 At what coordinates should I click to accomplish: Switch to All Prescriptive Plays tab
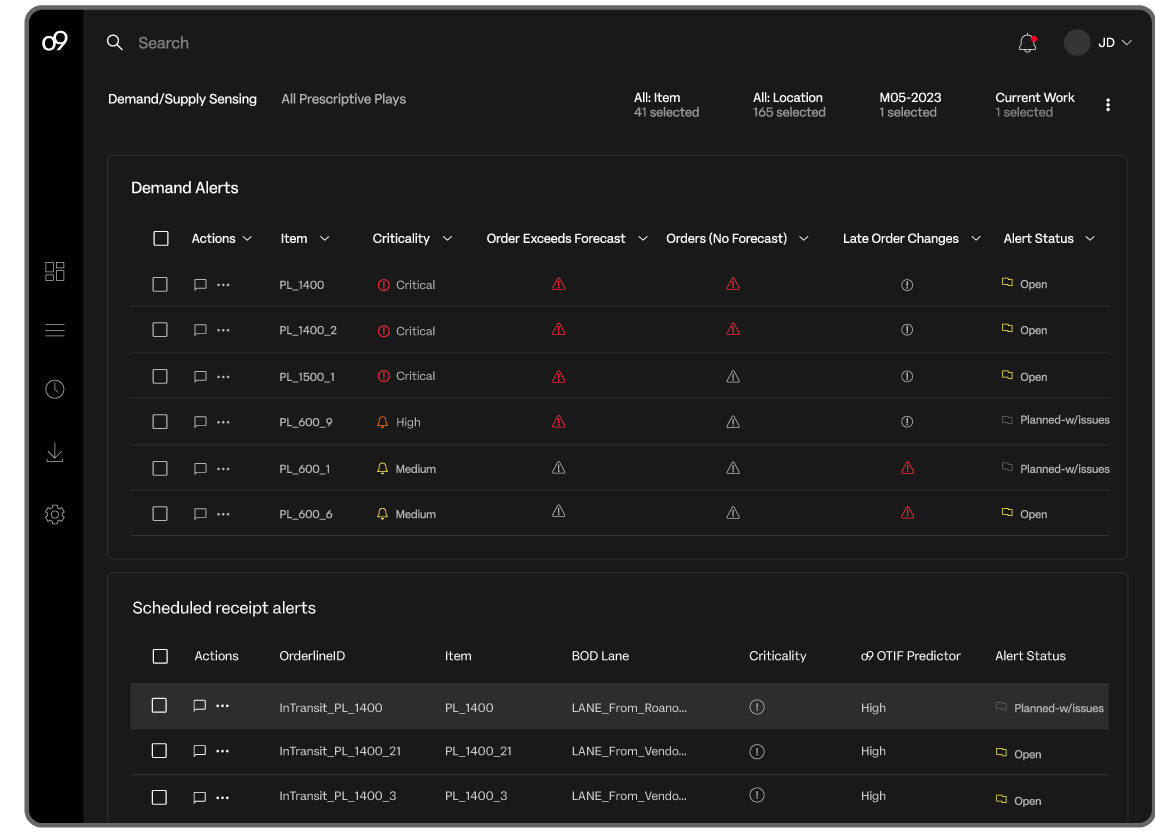[x=343, y=99]
